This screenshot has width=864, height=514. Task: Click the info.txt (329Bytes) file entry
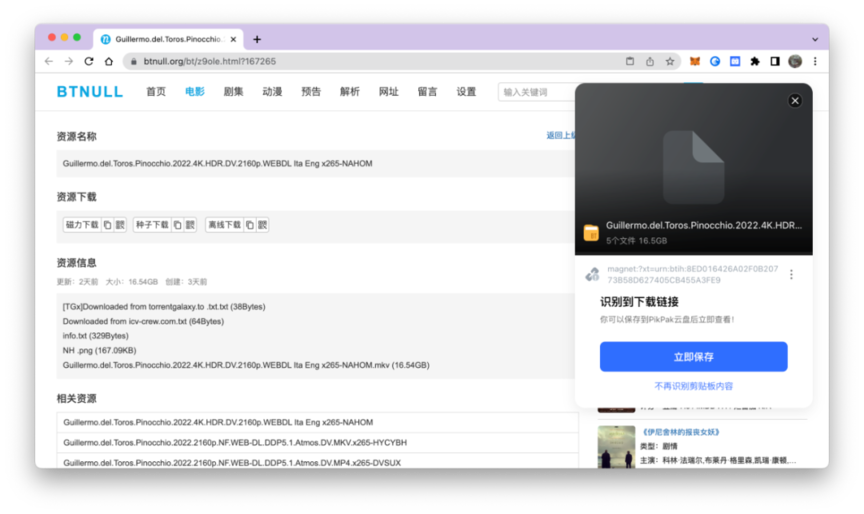95,336
